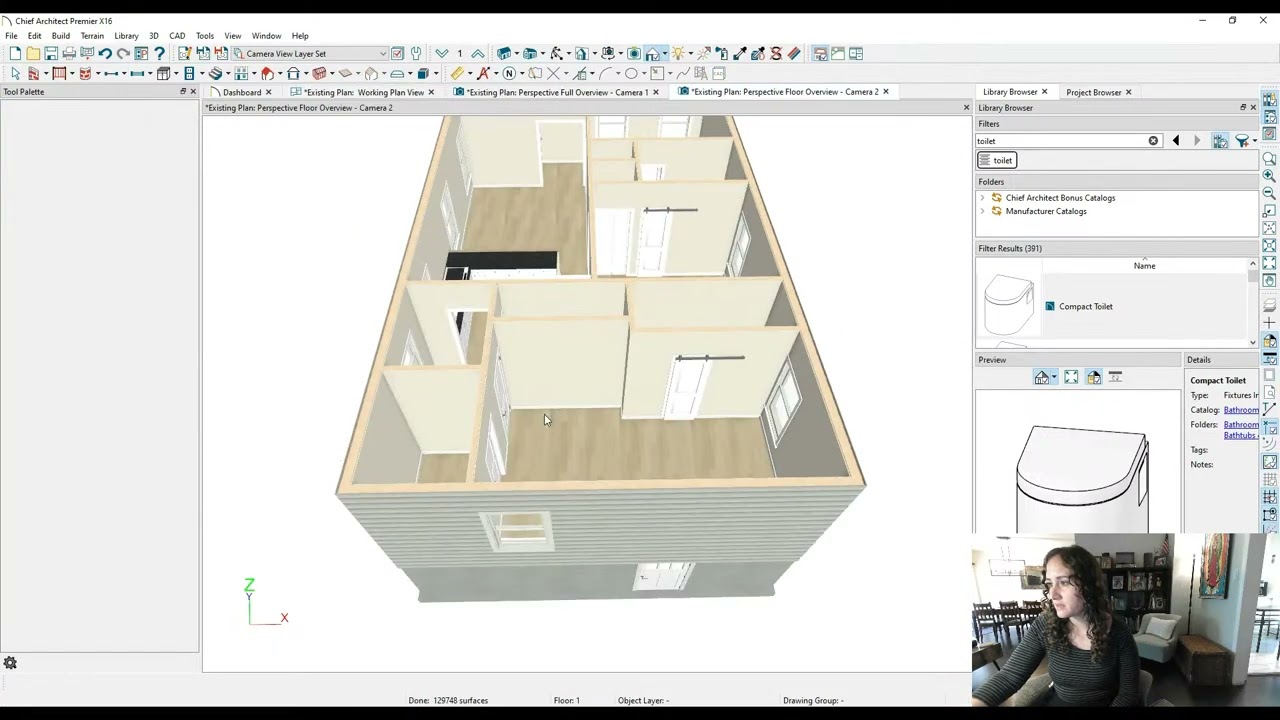Screen dimensions: 1280x720
Task: Click the New Plan icon
Action: [15, 53]
